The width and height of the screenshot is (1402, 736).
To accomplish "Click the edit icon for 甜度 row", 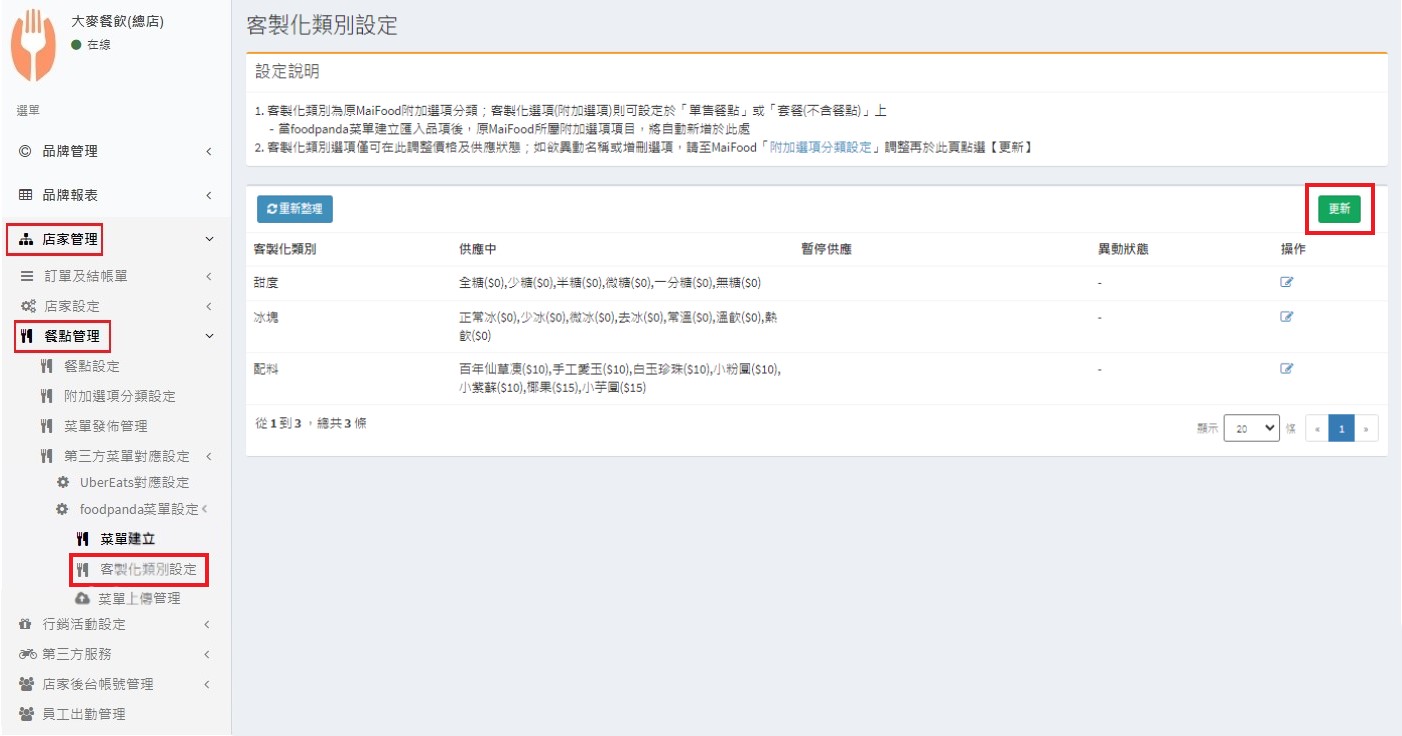I will 1287,282.
